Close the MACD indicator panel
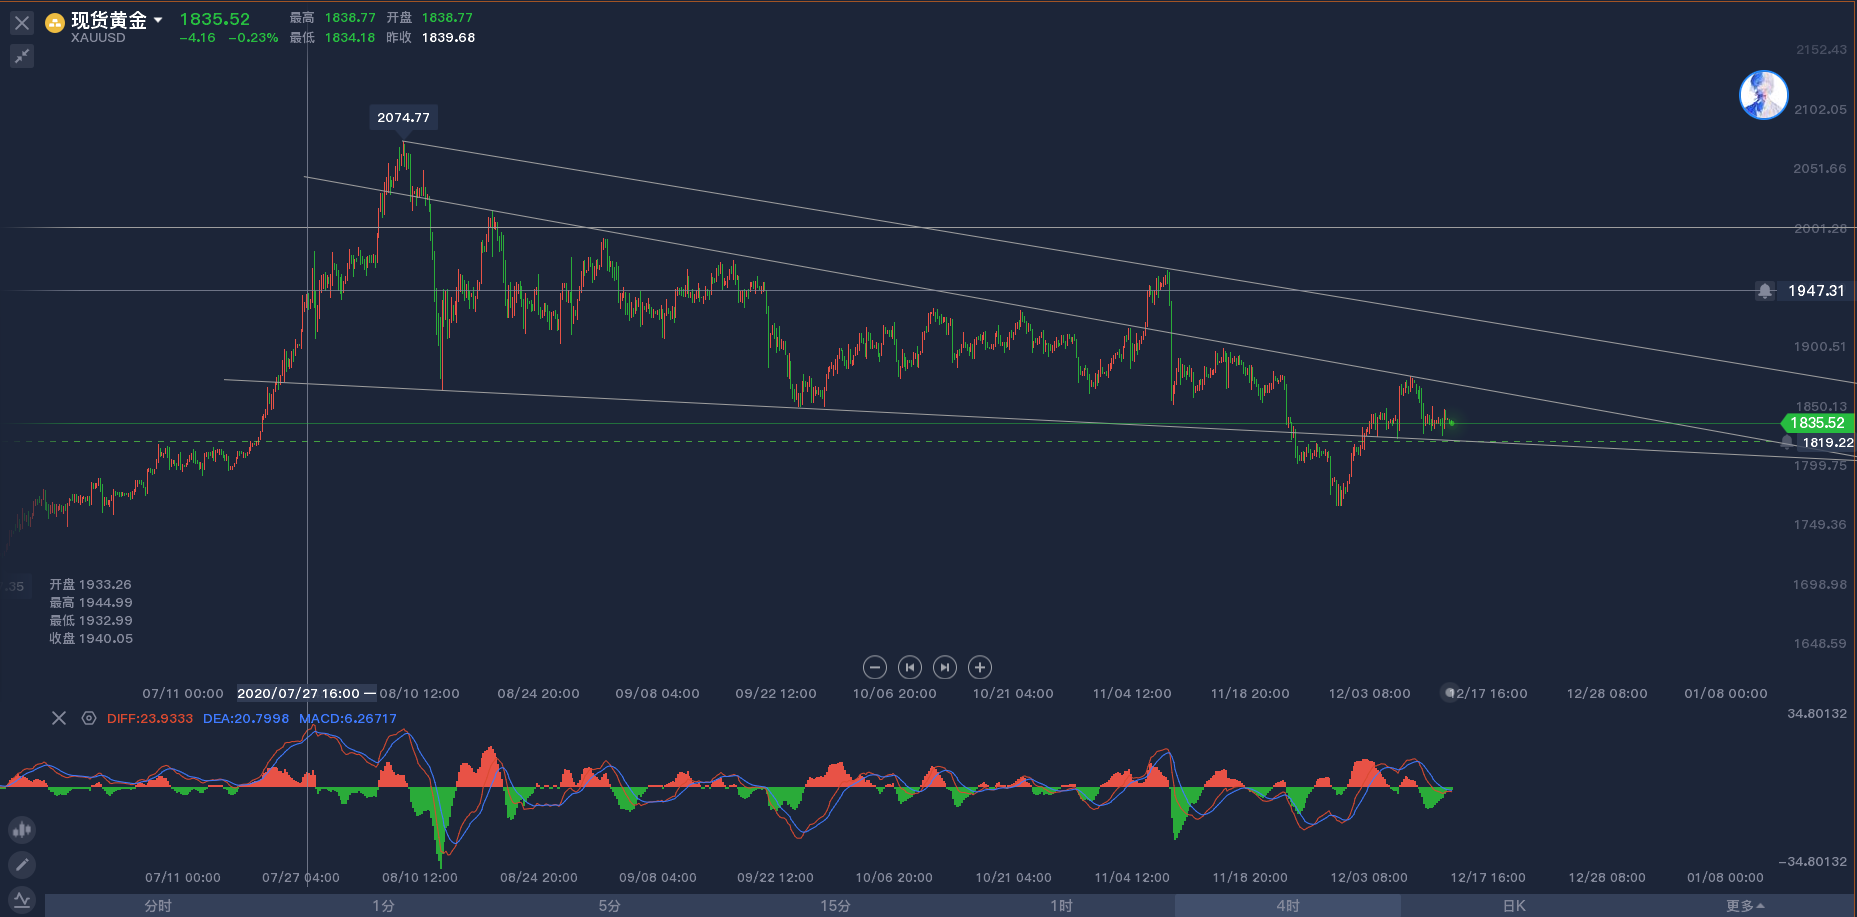This screenshot has height=917, width=1857. (x=59, y=718)
